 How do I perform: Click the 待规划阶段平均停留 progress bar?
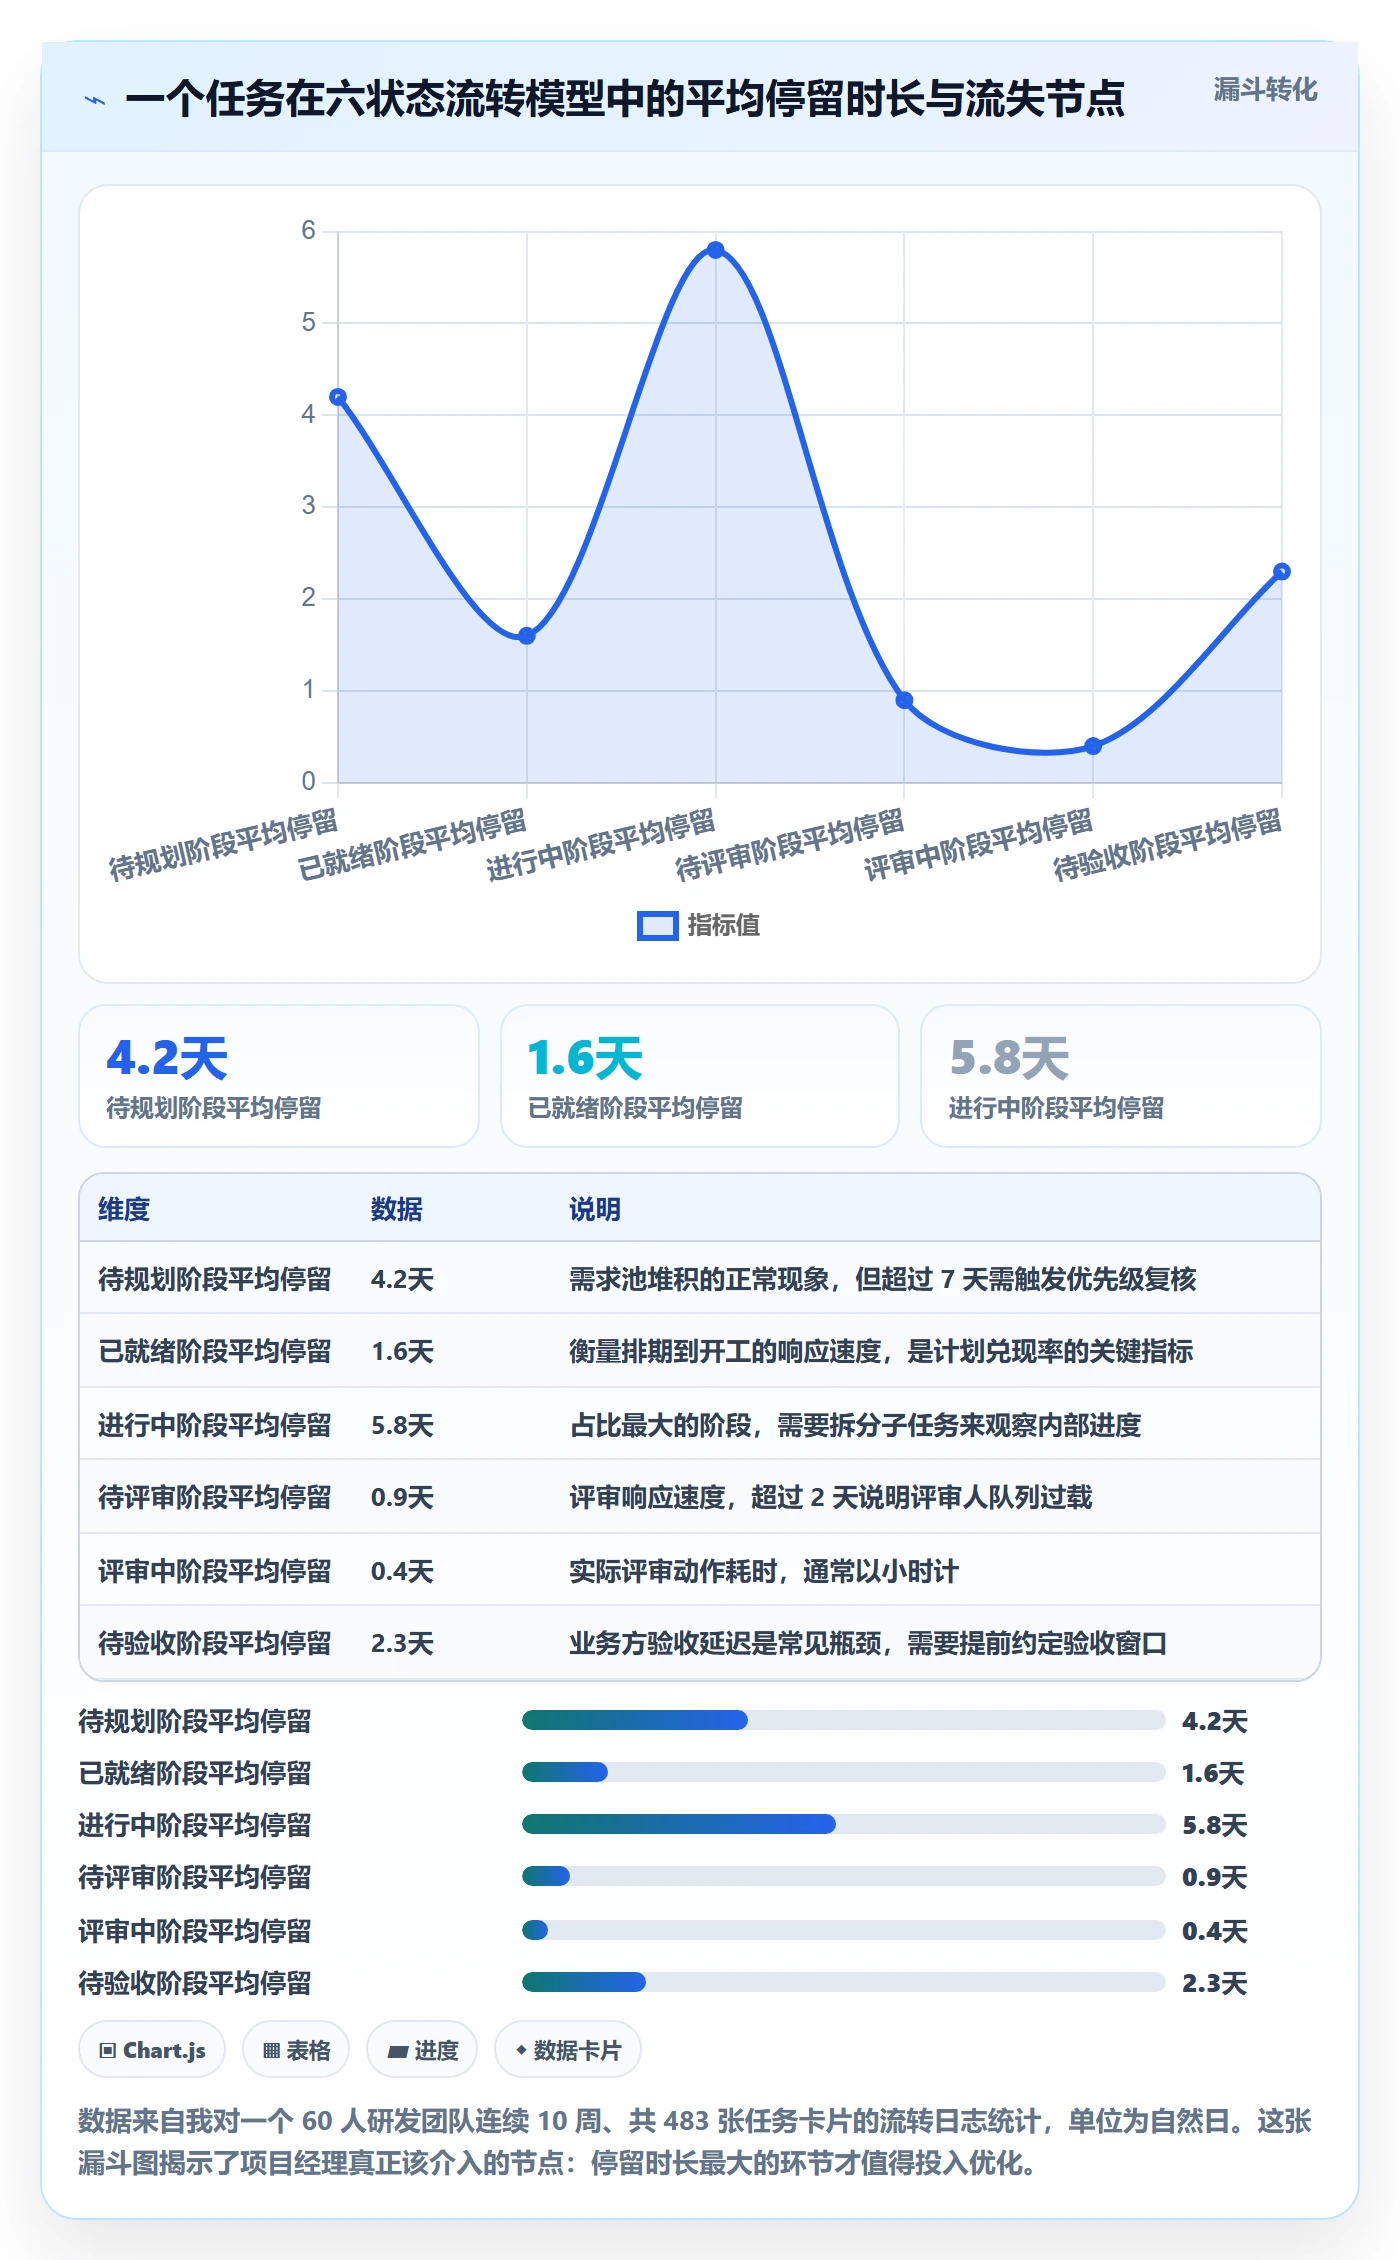843,1720
